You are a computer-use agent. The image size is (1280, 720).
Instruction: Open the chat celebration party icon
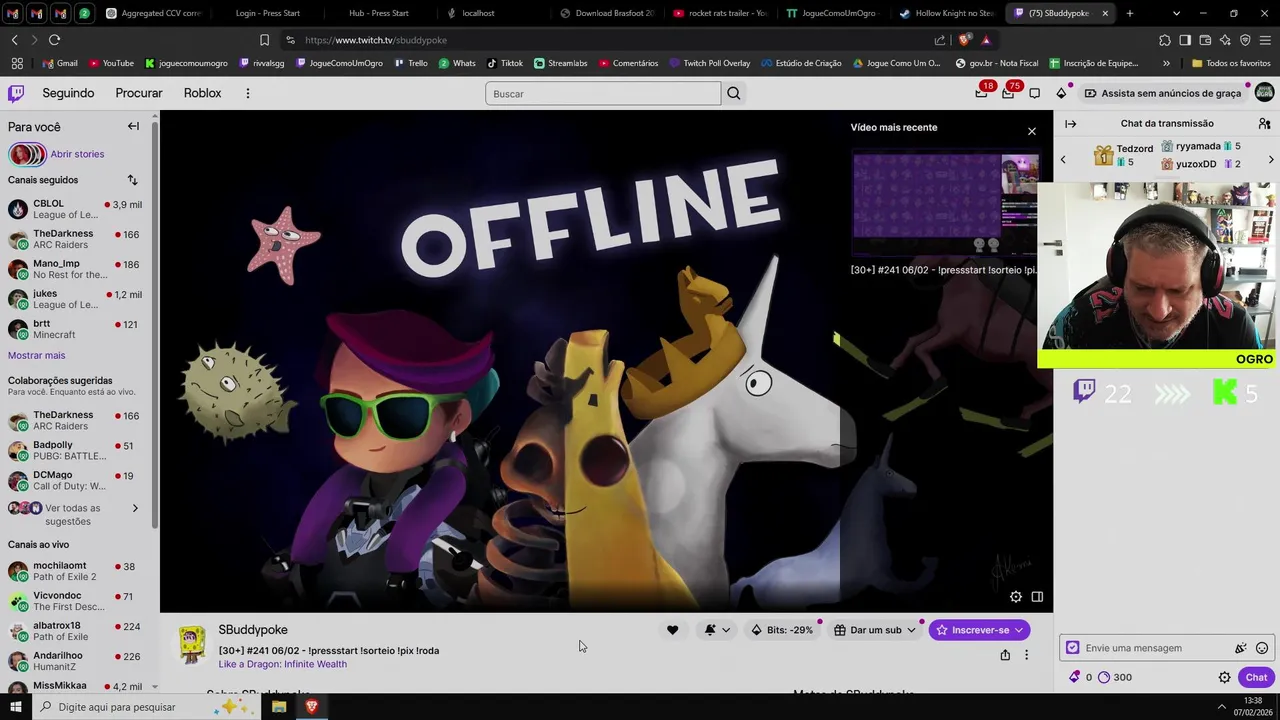1241,648
